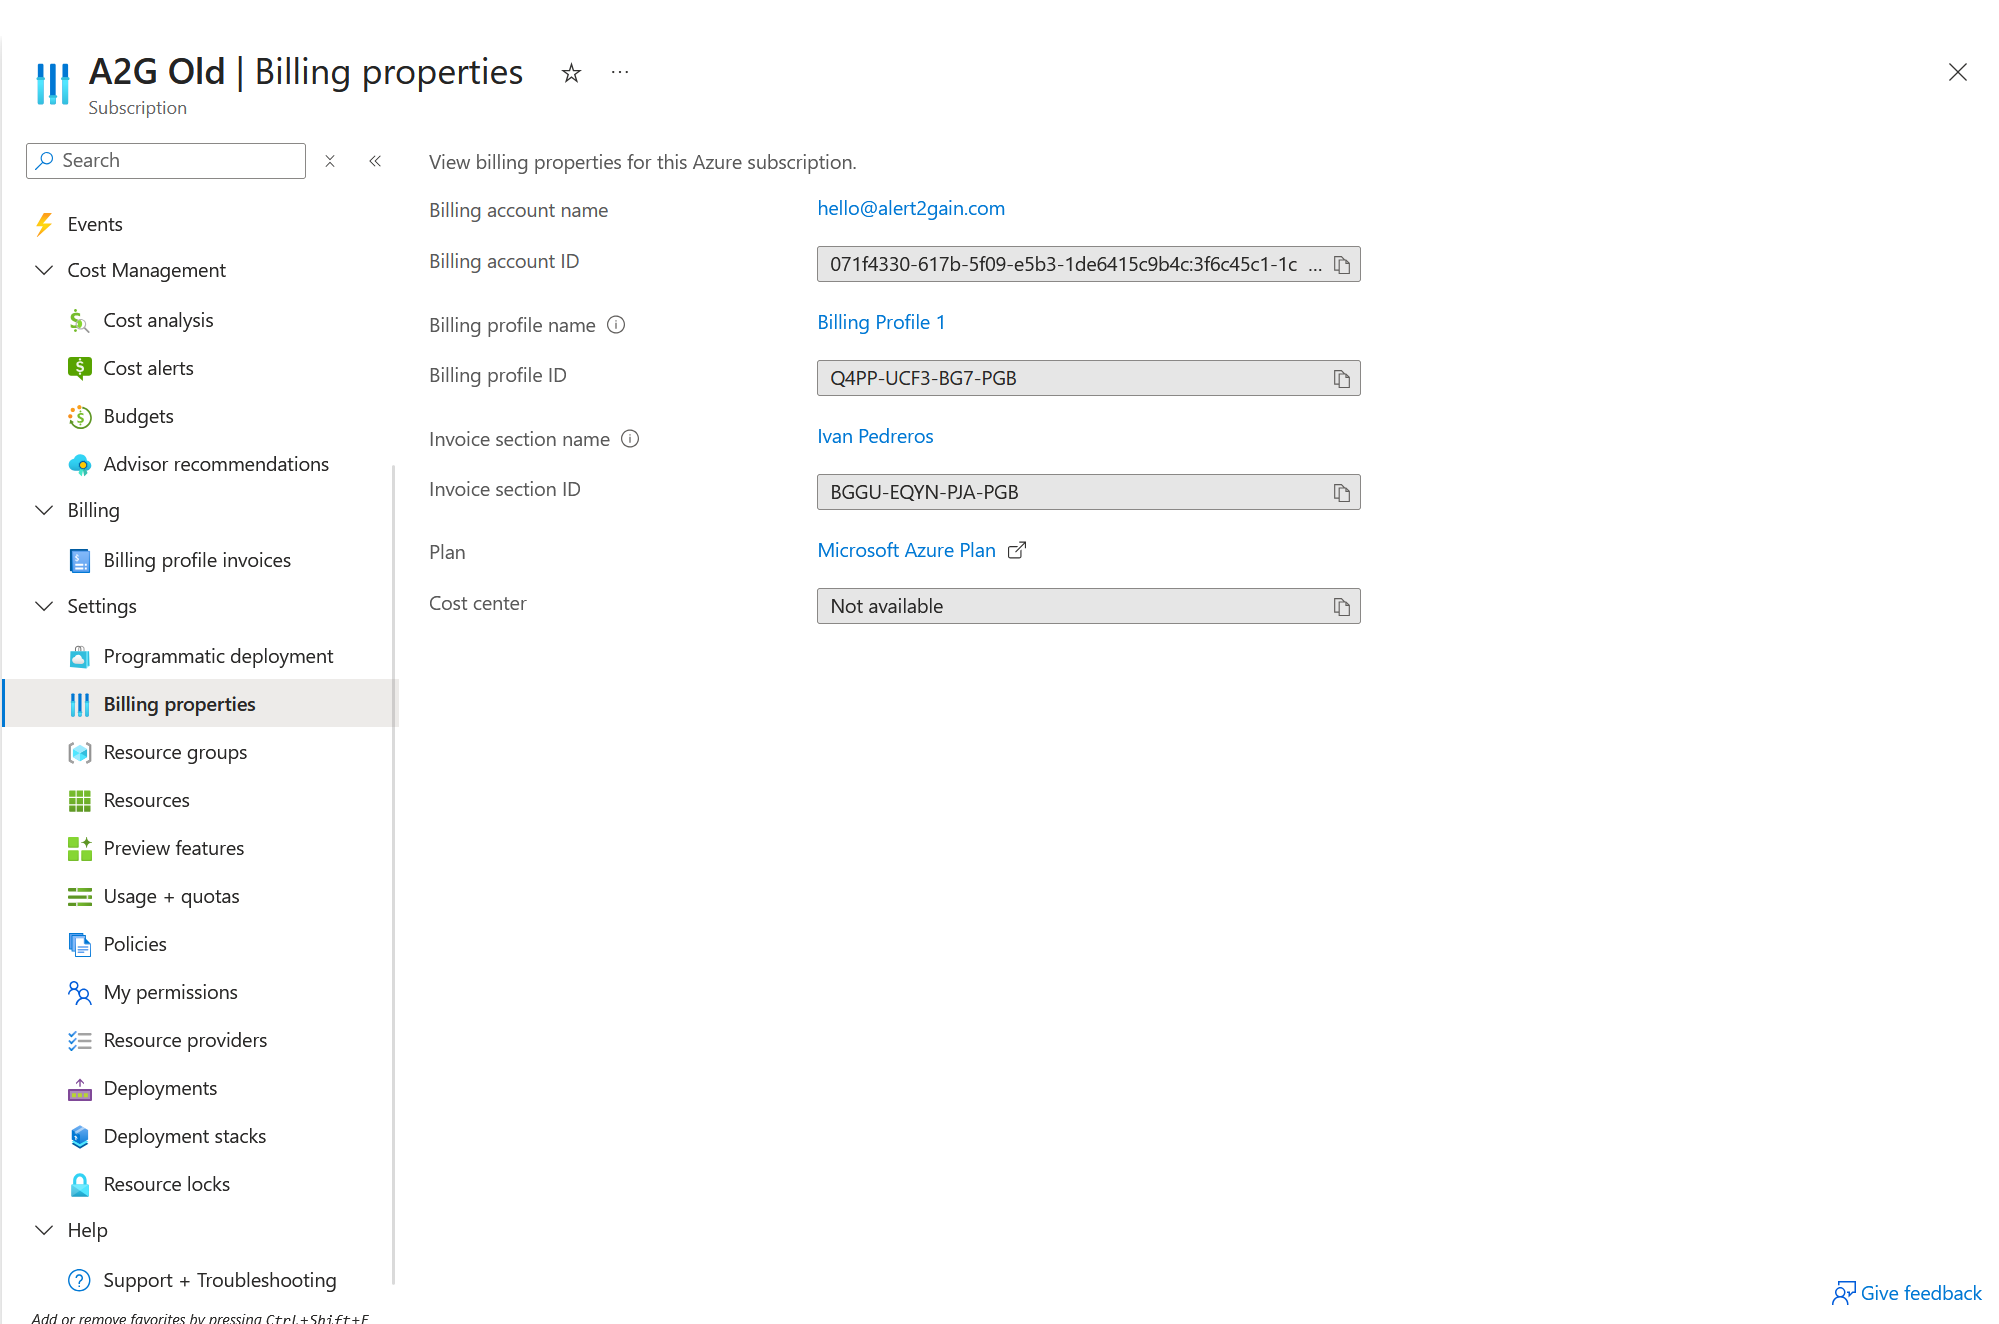Collapse the Help section

(44, 1230)
